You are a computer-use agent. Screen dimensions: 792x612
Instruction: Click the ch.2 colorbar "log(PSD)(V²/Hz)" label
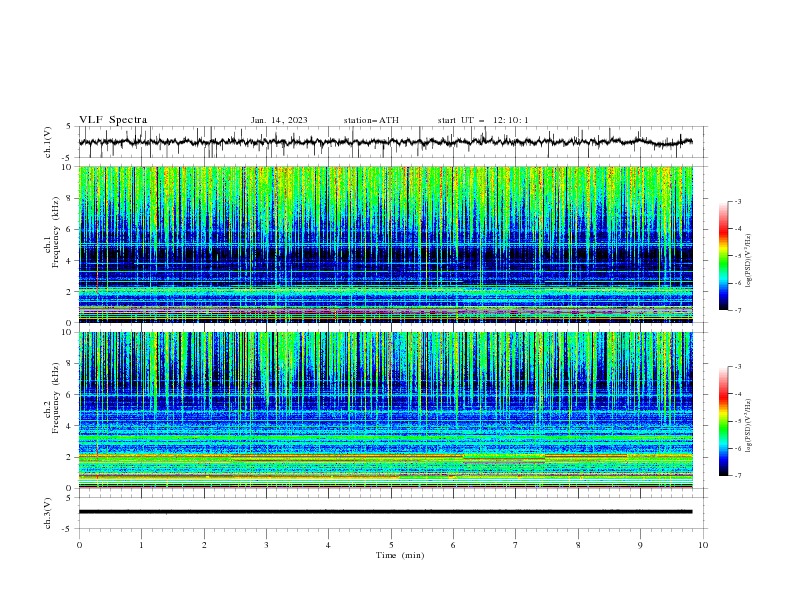tap(749, 426)
